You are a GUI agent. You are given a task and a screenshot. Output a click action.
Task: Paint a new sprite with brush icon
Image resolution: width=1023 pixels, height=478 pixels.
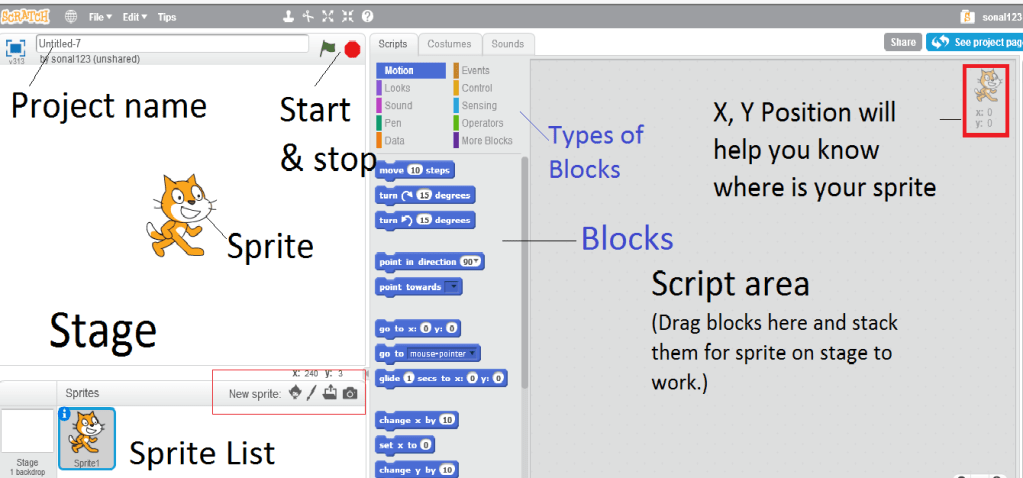(x=311, y=394)
